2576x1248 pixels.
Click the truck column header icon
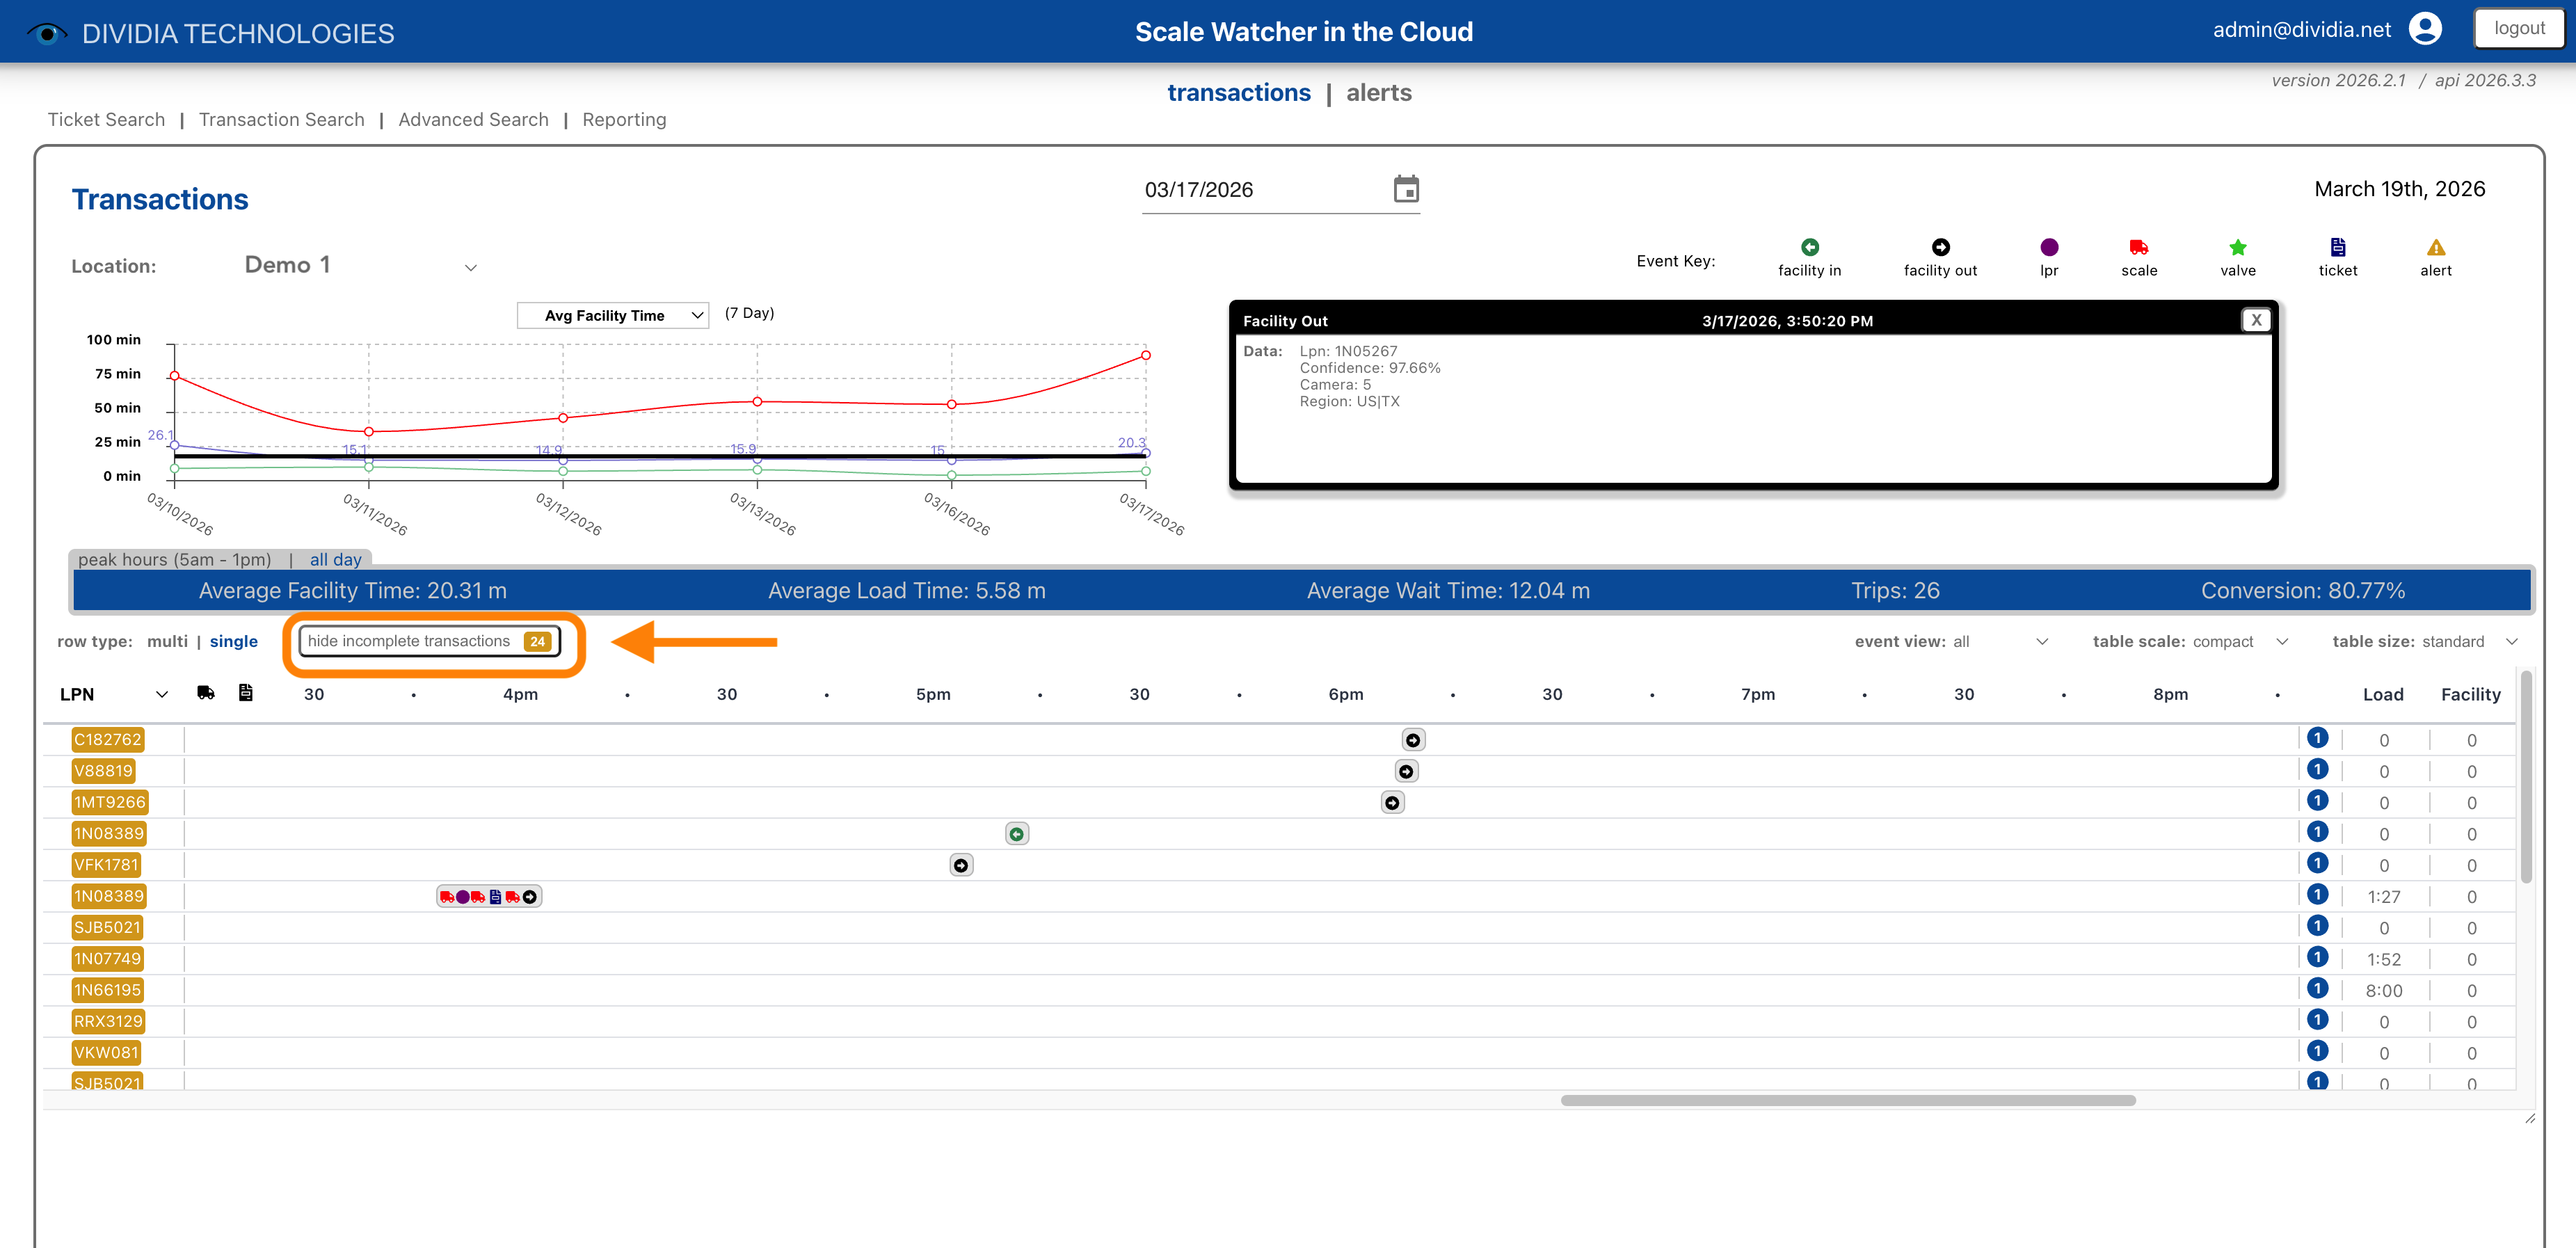click(x=206, y=693)
